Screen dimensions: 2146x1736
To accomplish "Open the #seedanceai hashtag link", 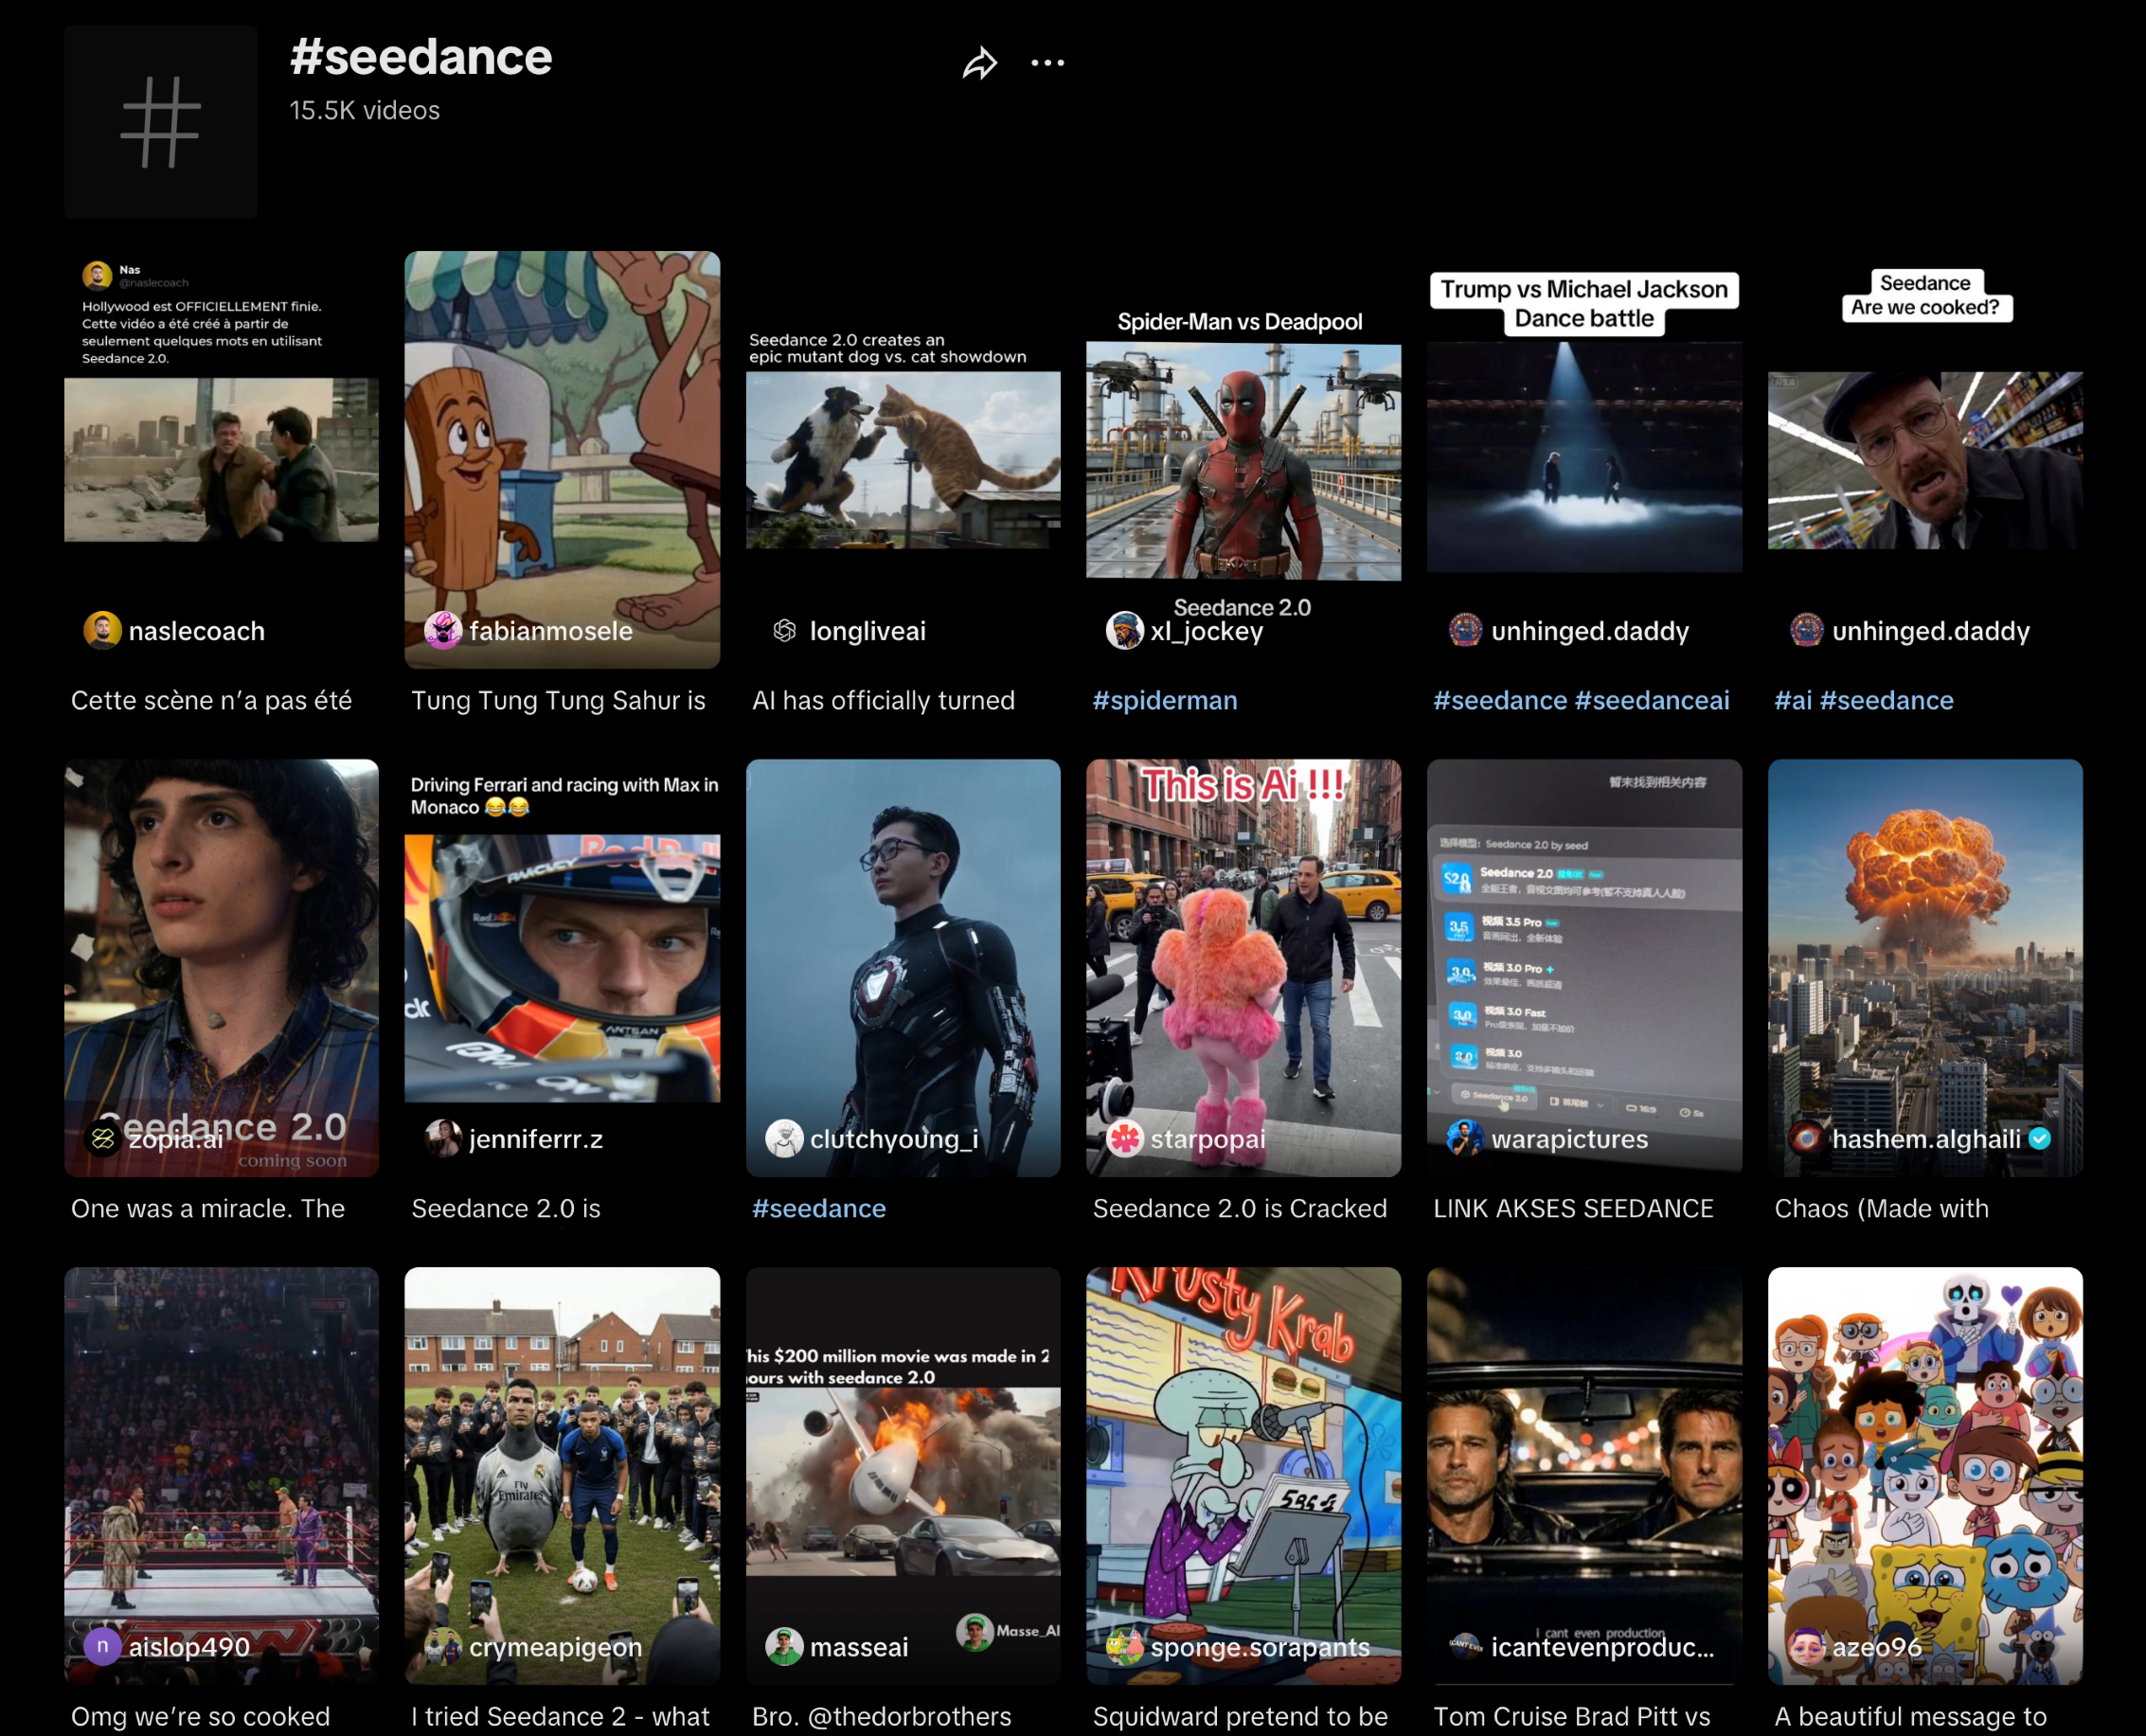I will (1652, 701).
